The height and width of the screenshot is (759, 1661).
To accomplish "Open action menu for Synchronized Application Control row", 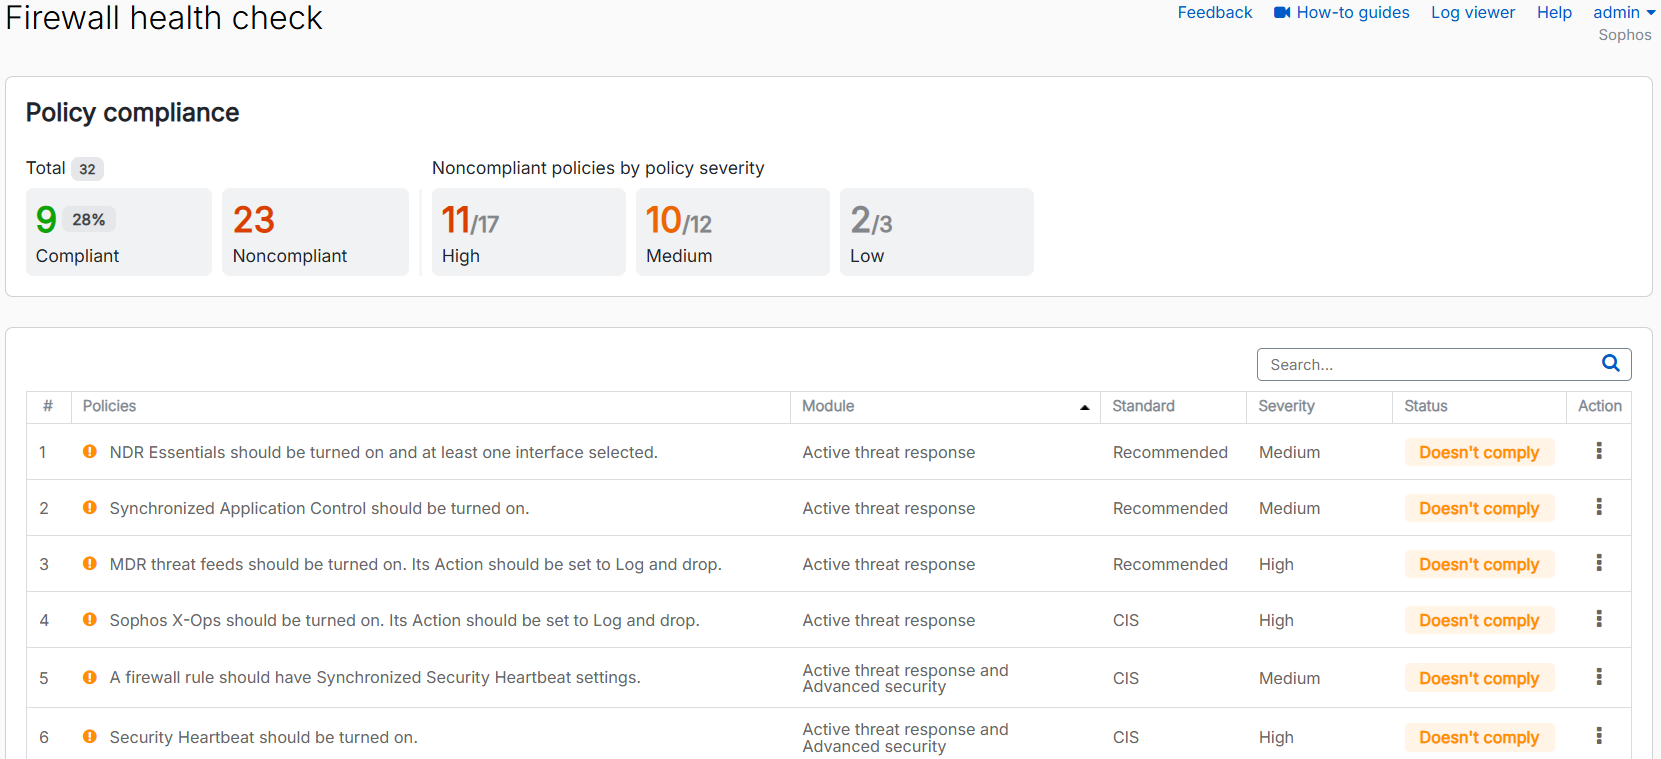I will pos(1599,508).
